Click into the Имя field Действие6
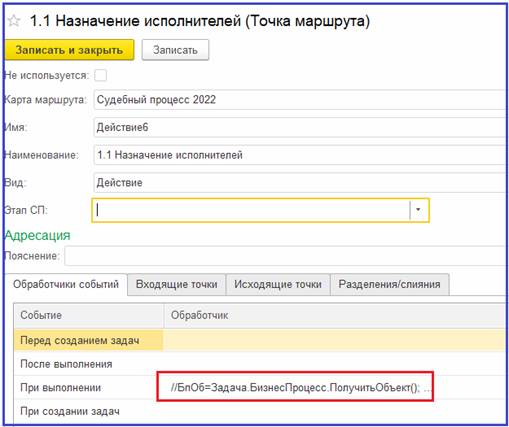Image resolution: width=509 pixels, height=427 pixels. (300, 127)
